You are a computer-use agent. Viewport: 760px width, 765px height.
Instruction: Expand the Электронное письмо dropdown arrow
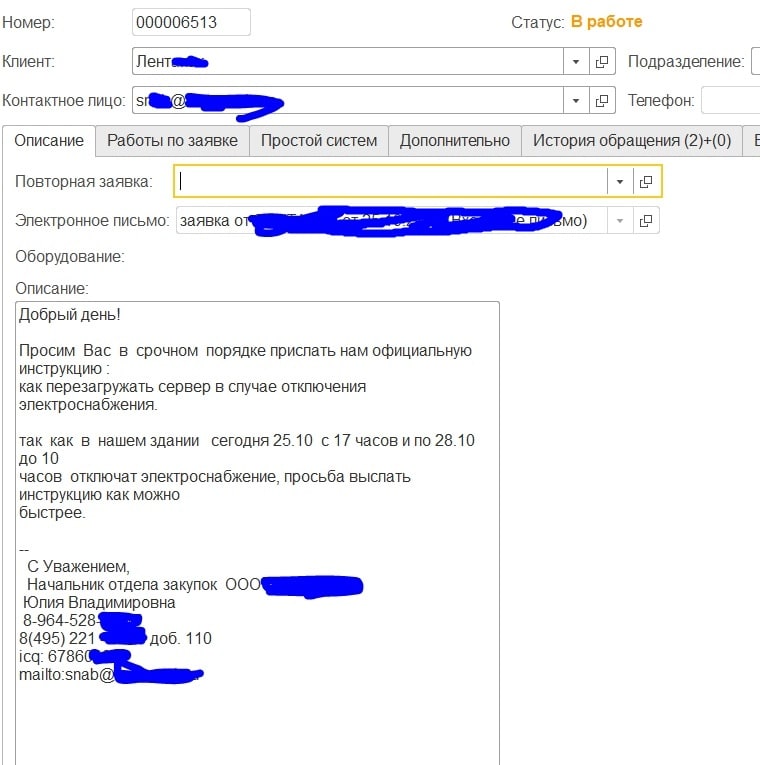[620, 221]
